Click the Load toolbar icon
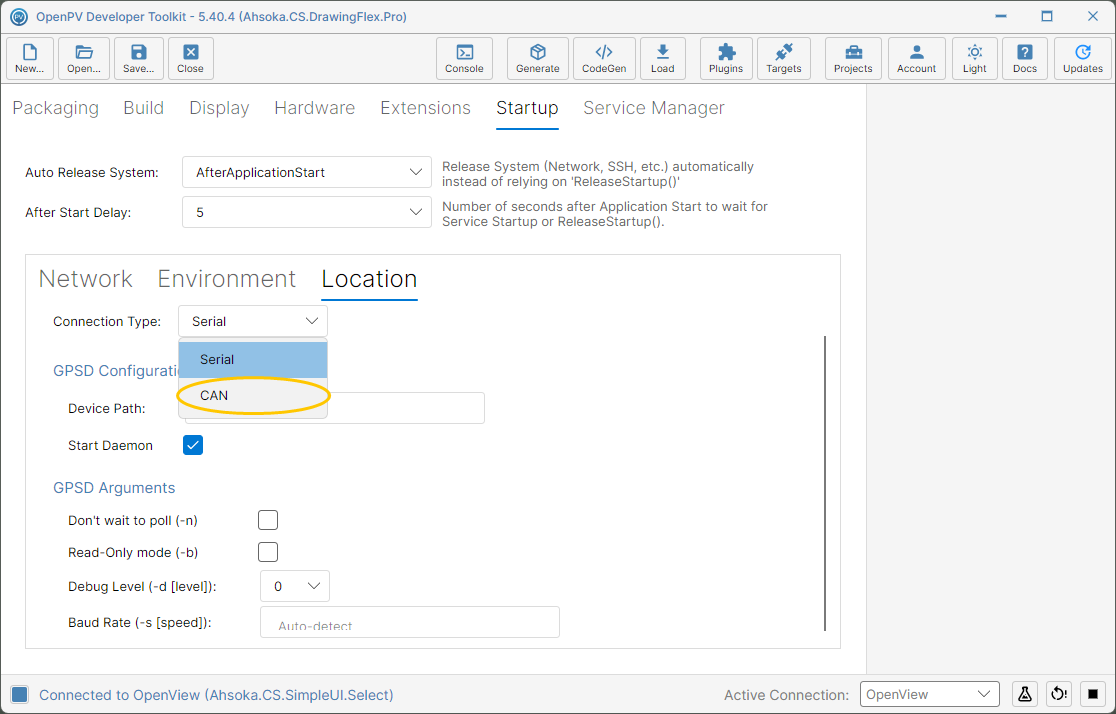 point(663,58)
